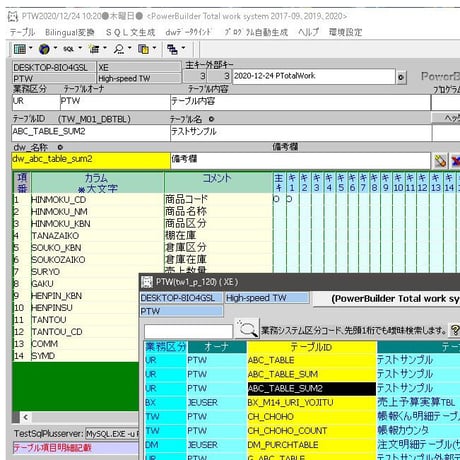
Task: Click the 2020-12-24 PTotalWork field
Action: tap(314, 76)
